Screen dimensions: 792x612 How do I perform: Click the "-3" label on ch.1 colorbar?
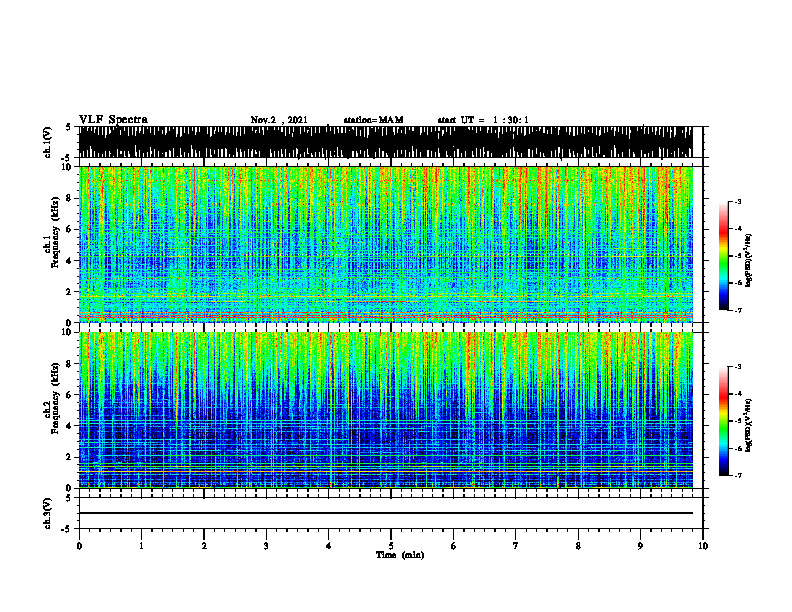pyautogui.click(x=738, y=201)
